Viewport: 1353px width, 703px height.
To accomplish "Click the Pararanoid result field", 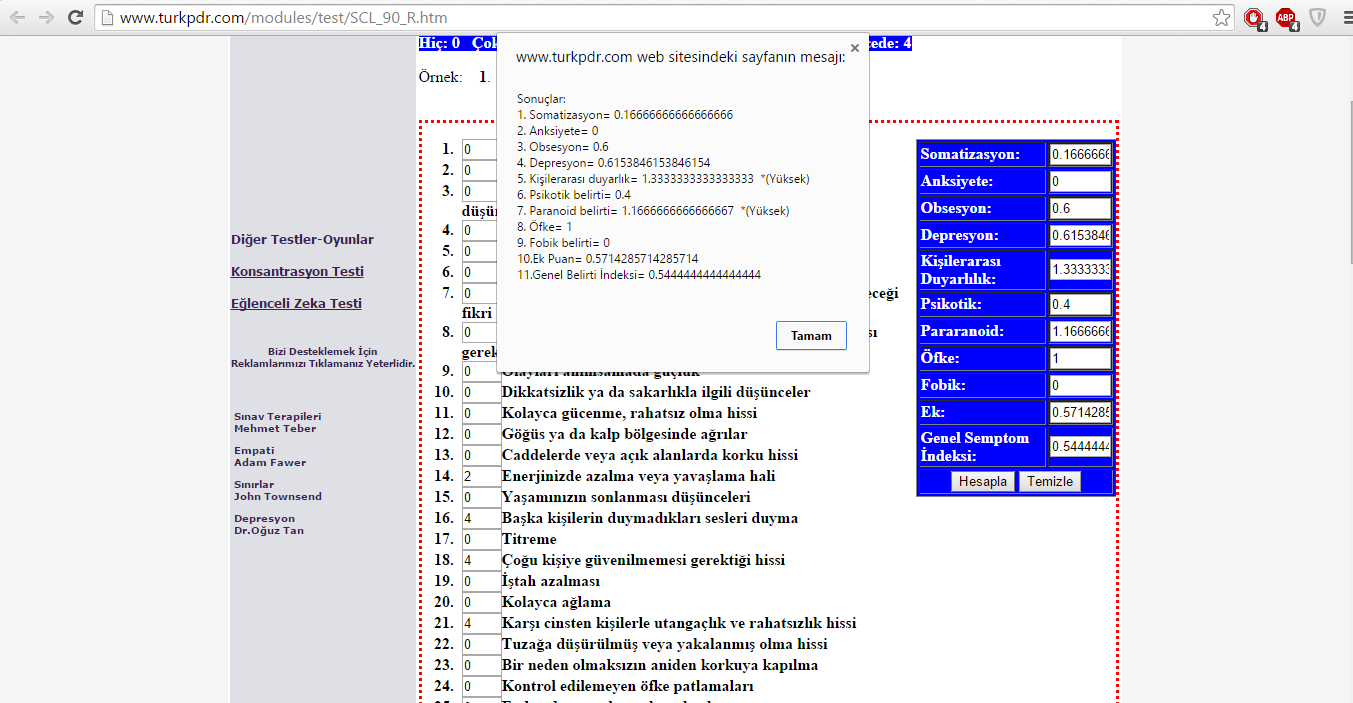I will [x=1080, y=331].
